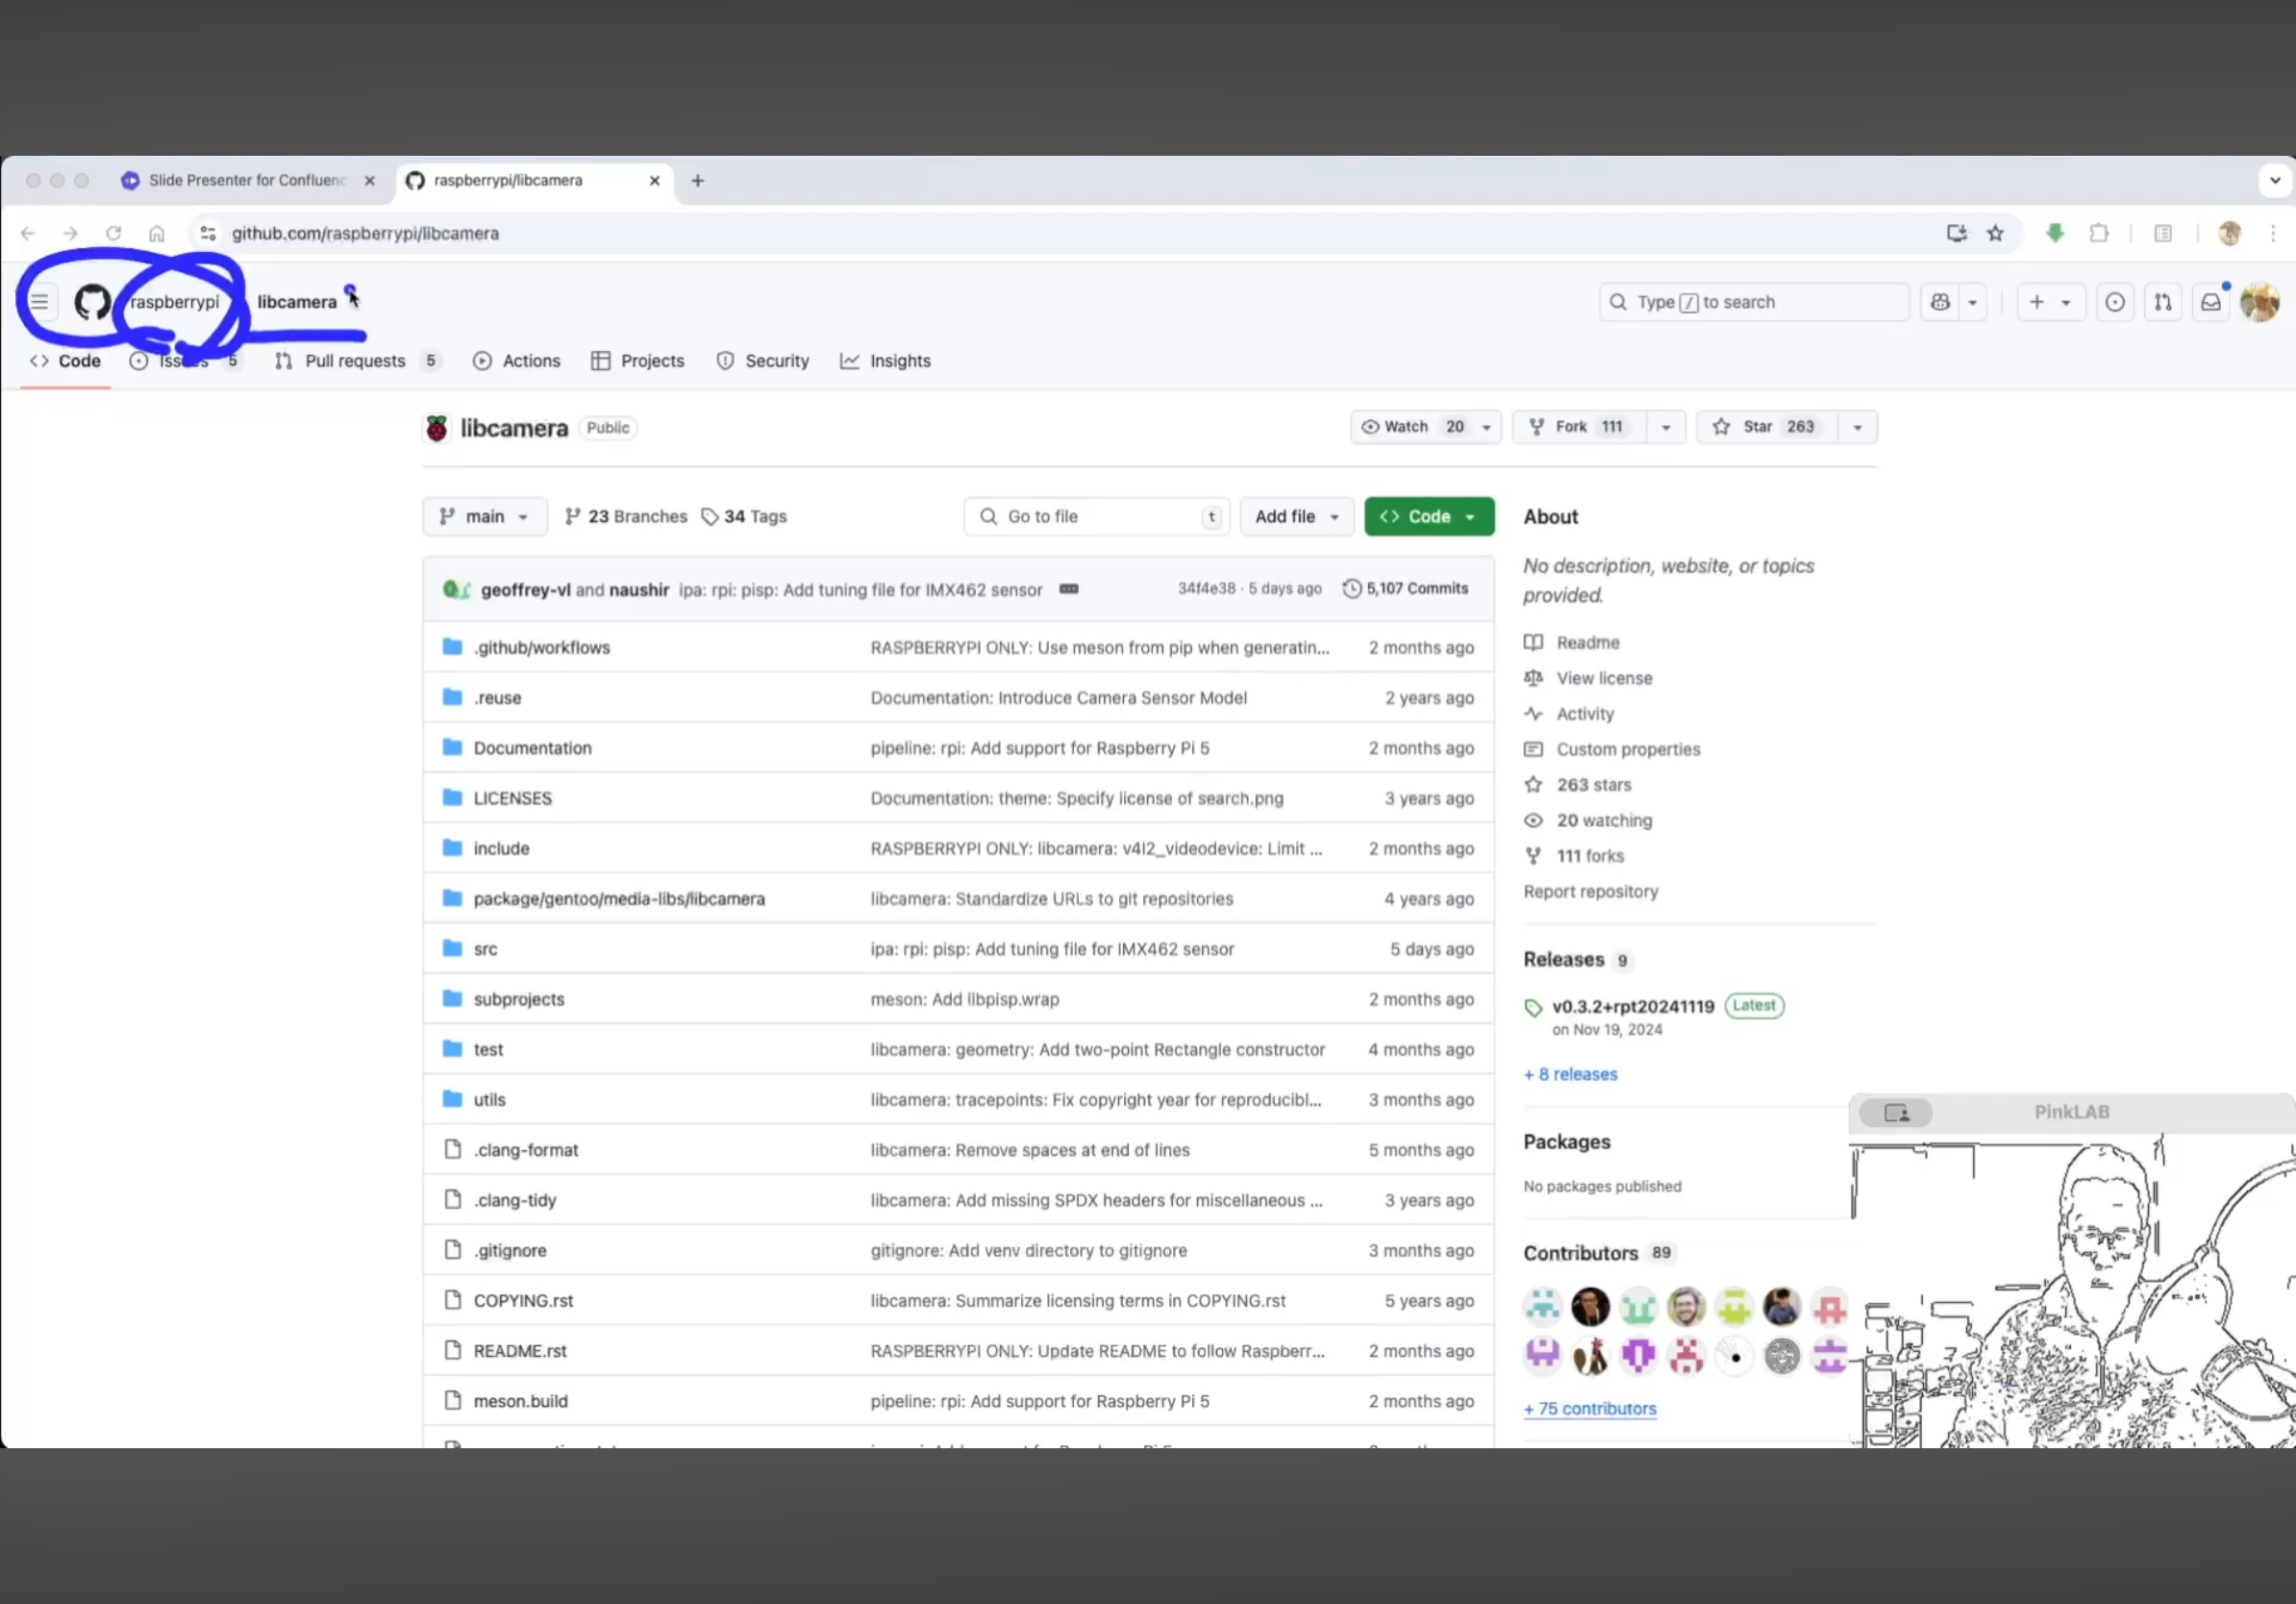View the 5,107 Commits history
The image size is (2296, 1604).
tap(1406, 589)
